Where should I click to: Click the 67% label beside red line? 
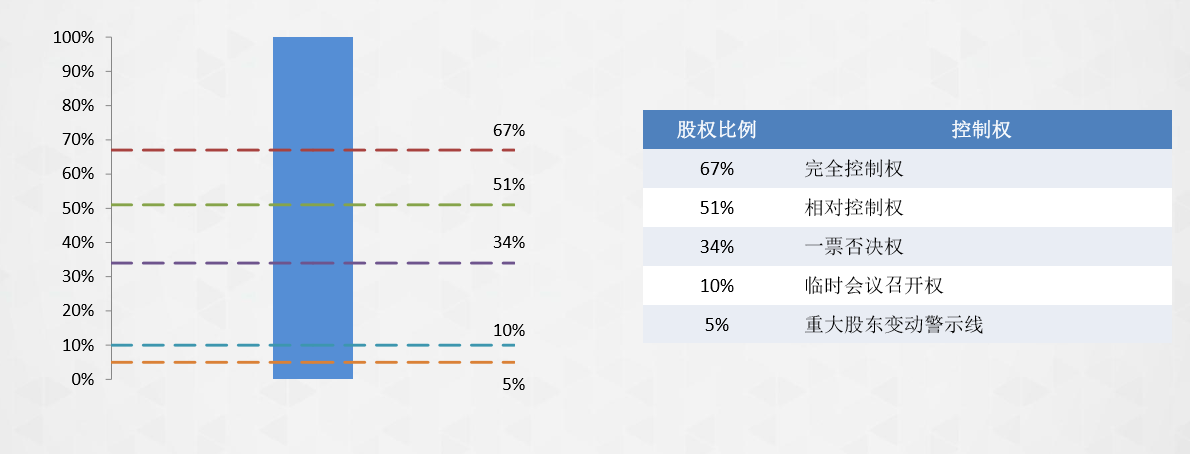click(508, 131)
